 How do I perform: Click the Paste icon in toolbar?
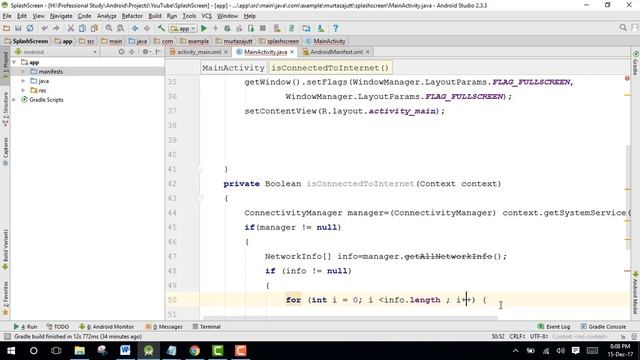click(94, 28)
